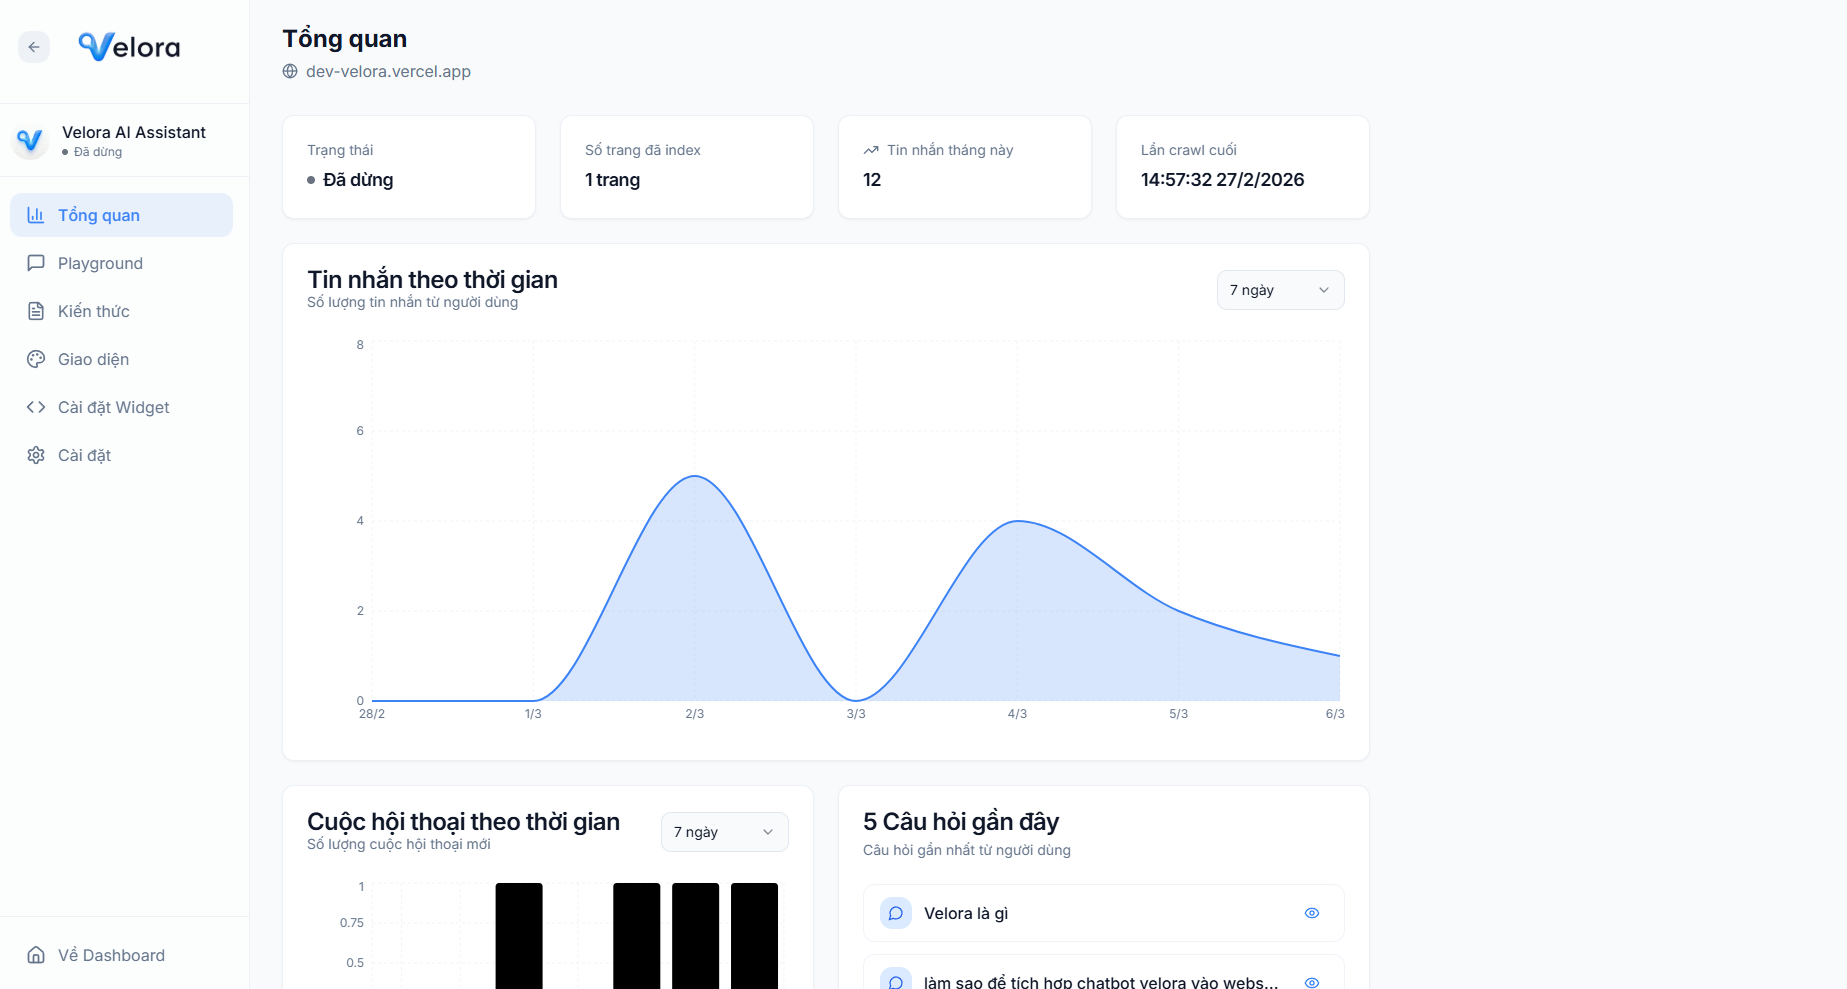Open the 7 ngày dropdown for conversations chart
Viewport: 1847px width, 989px height.
pos(724,832)
